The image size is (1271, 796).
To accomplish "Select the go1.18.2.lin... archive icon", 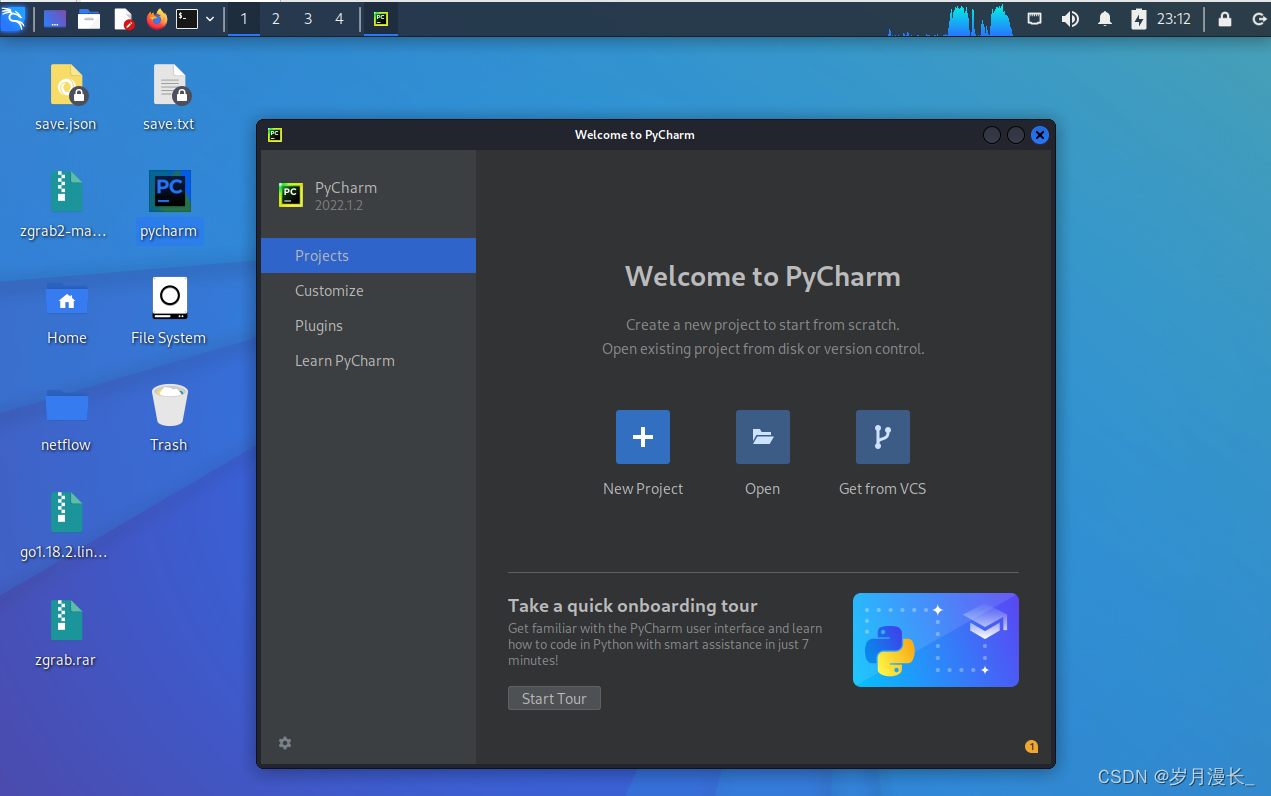I will 67,512.
